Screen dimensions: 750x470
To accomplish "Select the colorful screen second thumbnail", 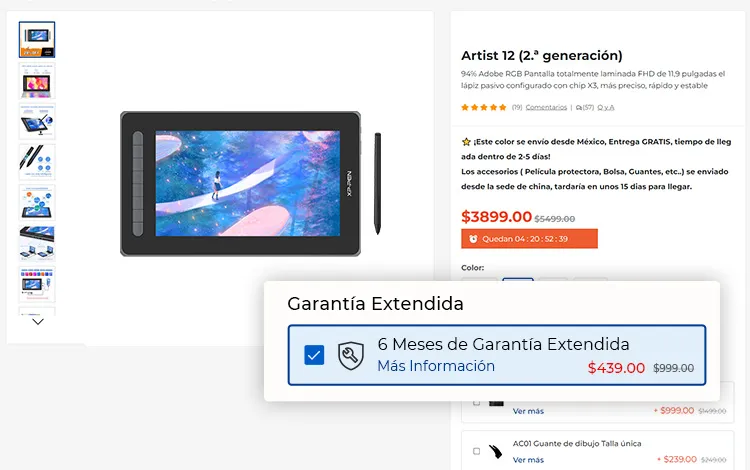I will pyautogui.click(x=37, y=80).
